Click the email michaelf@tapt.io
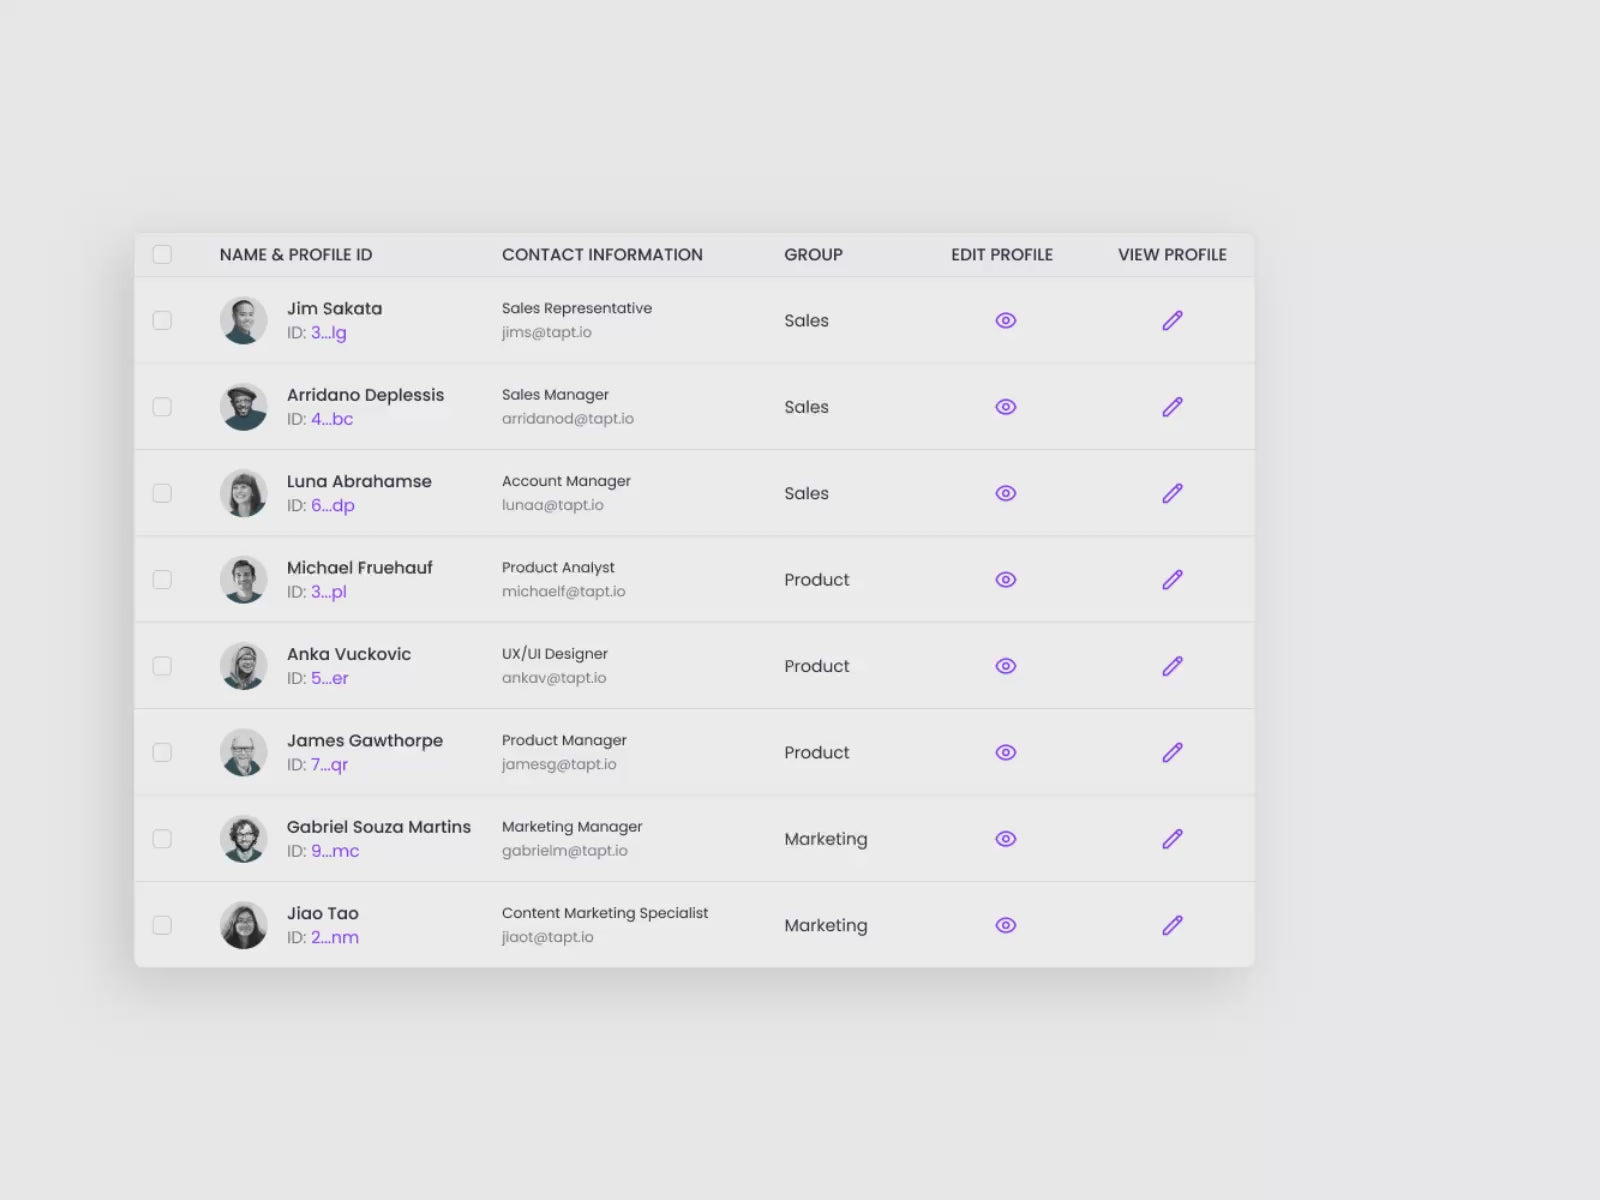The width and height of the screenshot is (1600, 1200). 563,592
